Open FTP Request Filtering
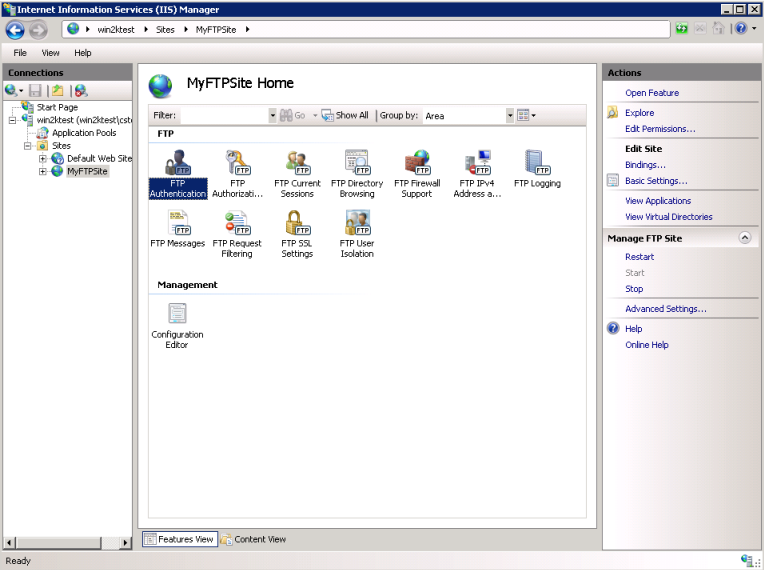 click(237, 234)
